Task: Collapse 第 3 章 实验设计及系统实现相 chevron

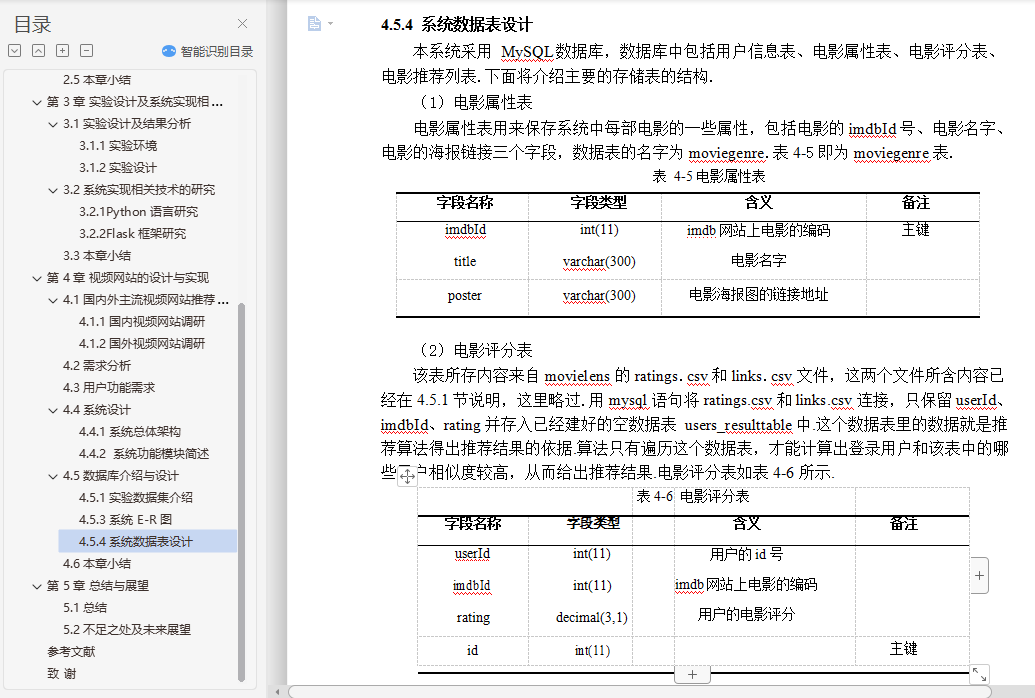Action: (37, 102)
